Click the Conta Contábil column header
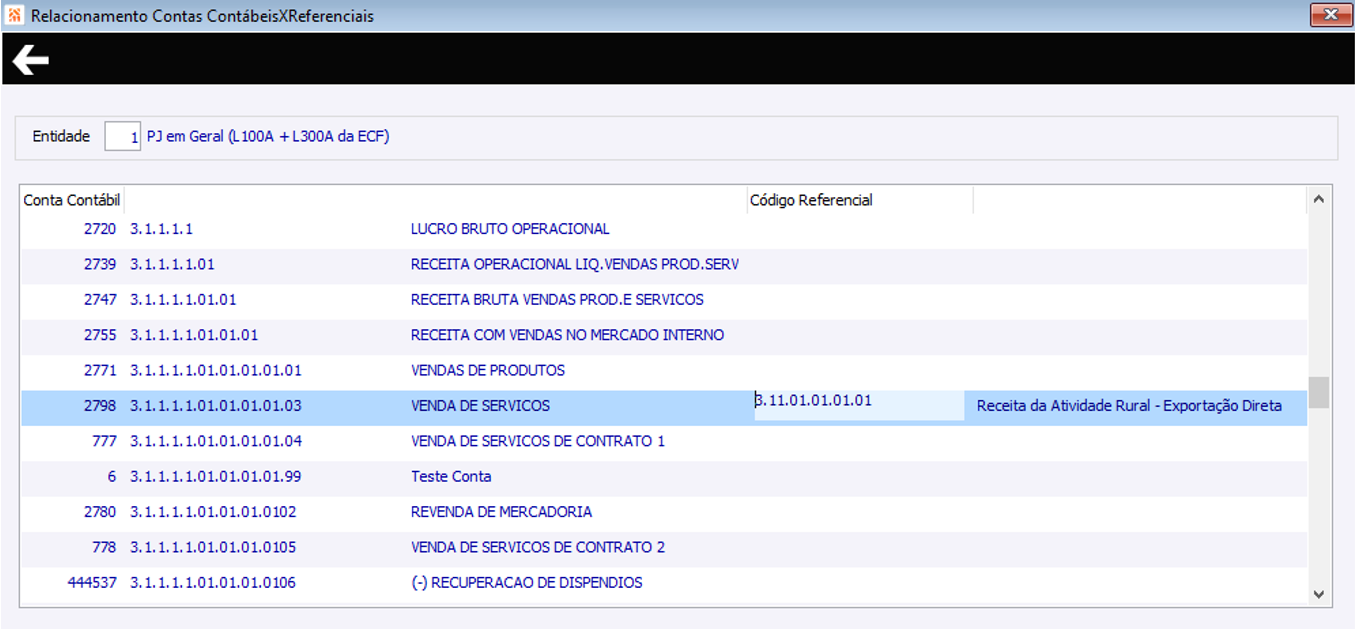 (72, 200)
